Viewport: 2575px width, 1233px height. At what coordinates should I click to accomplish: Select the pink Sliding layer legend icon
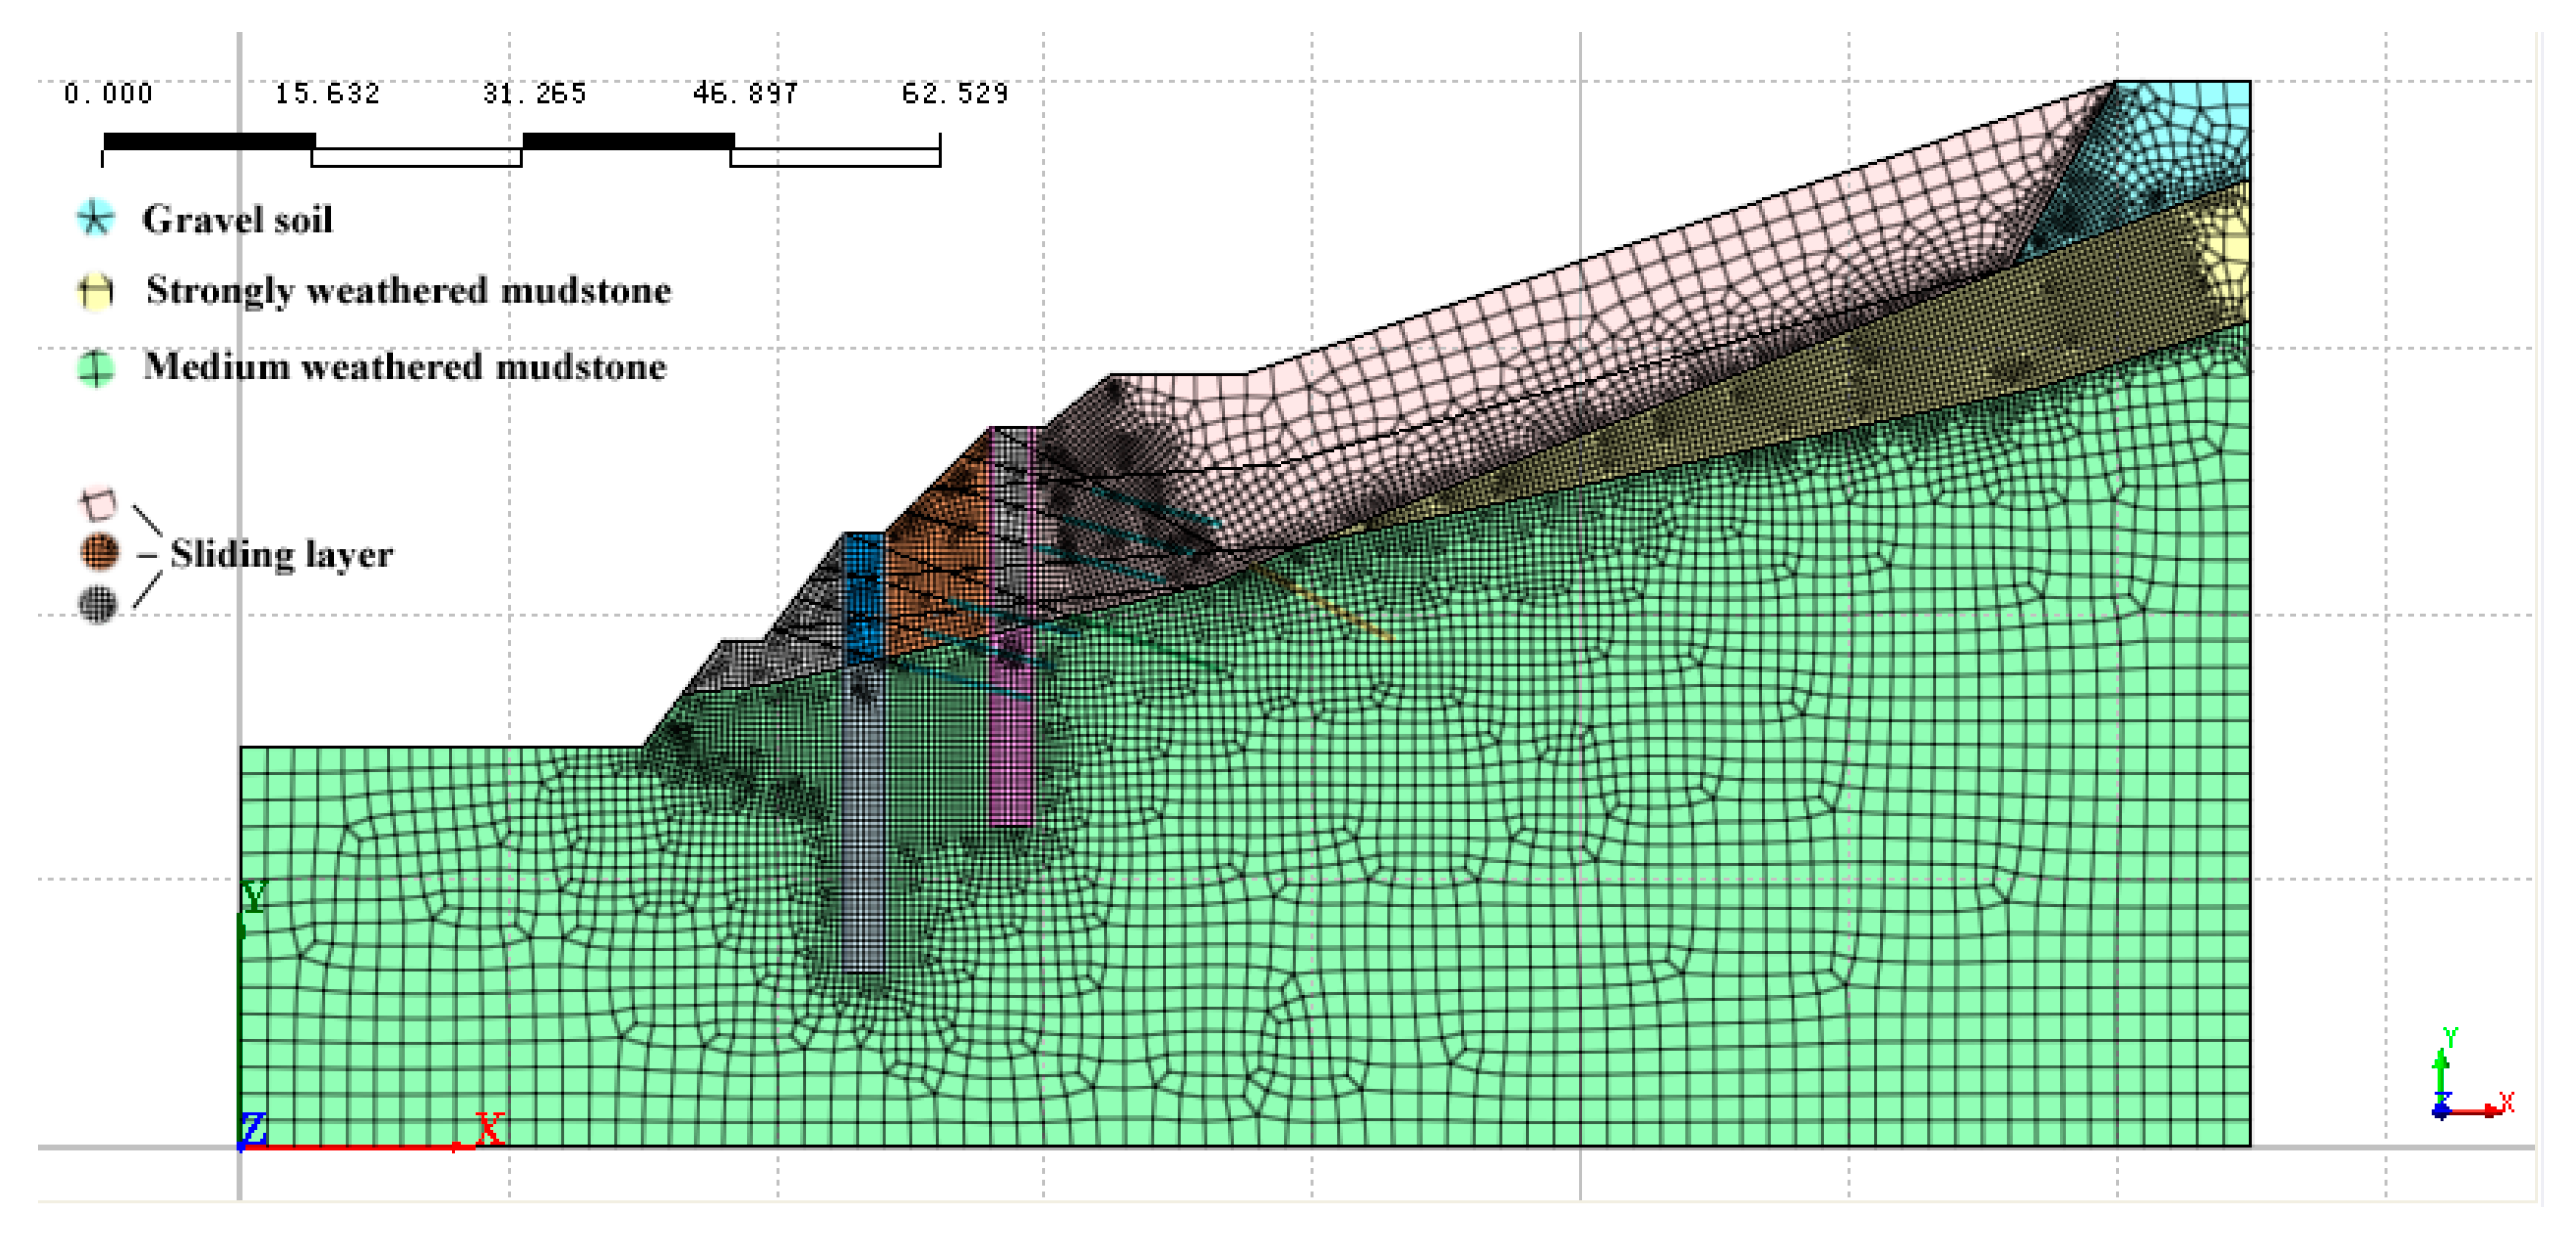tap(97, 503)
